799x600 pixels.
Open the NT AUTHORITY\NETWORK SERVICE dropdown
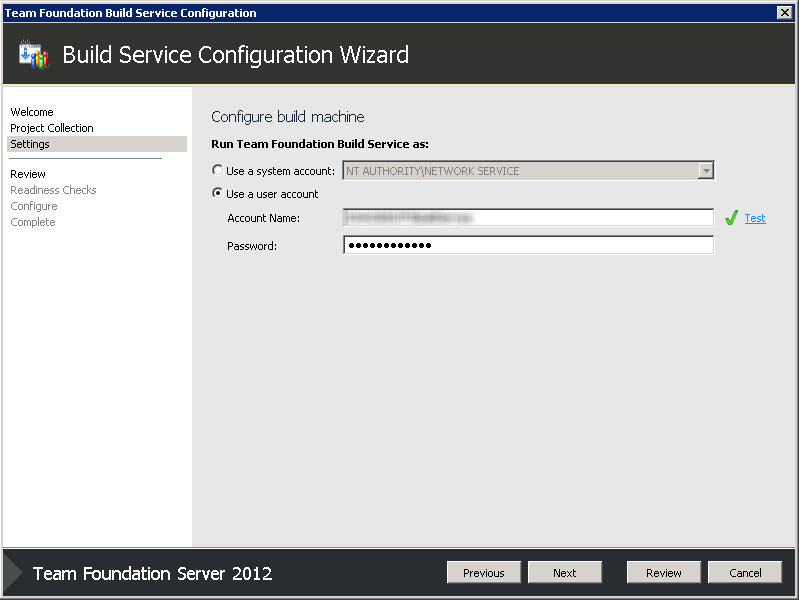(x=706, y=171)
